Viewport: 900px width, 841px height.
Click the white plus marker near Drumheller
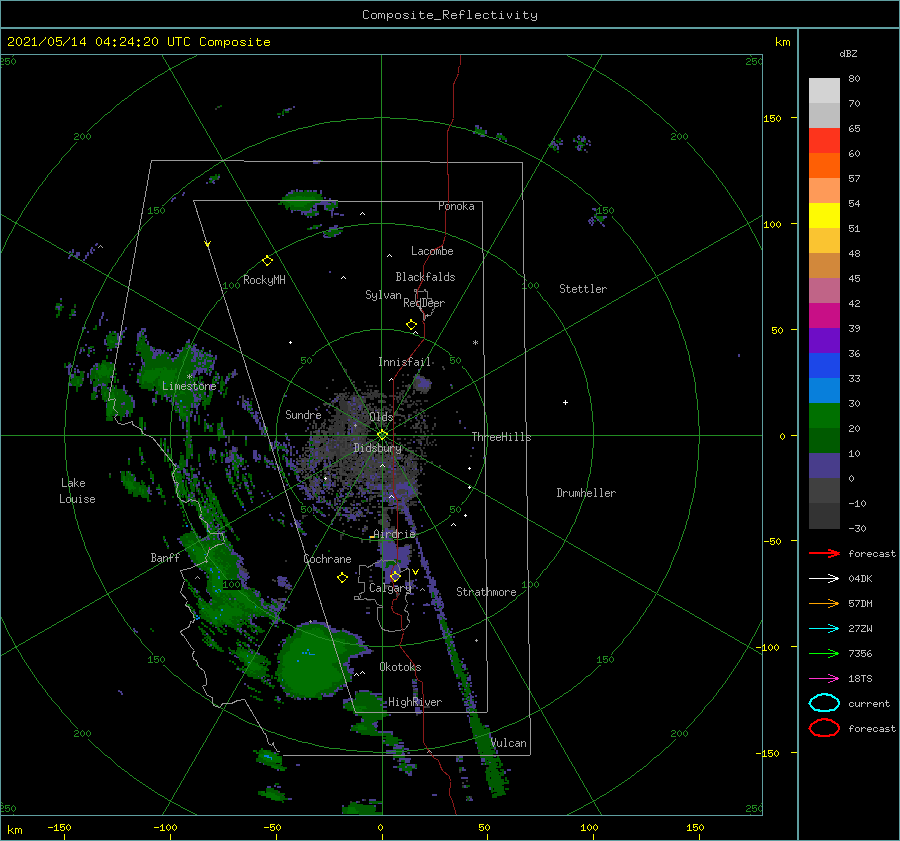click(565, 402)
